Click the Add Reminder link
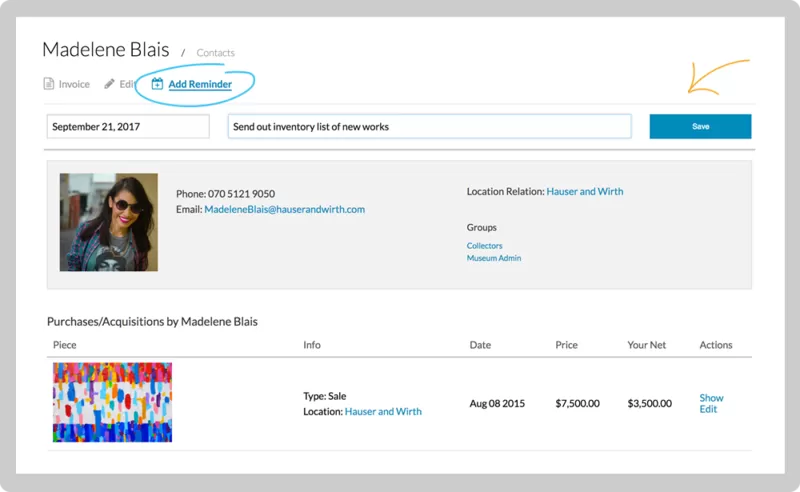The height and width of the screenshot is (492, 800). click(x=200, y=84)
